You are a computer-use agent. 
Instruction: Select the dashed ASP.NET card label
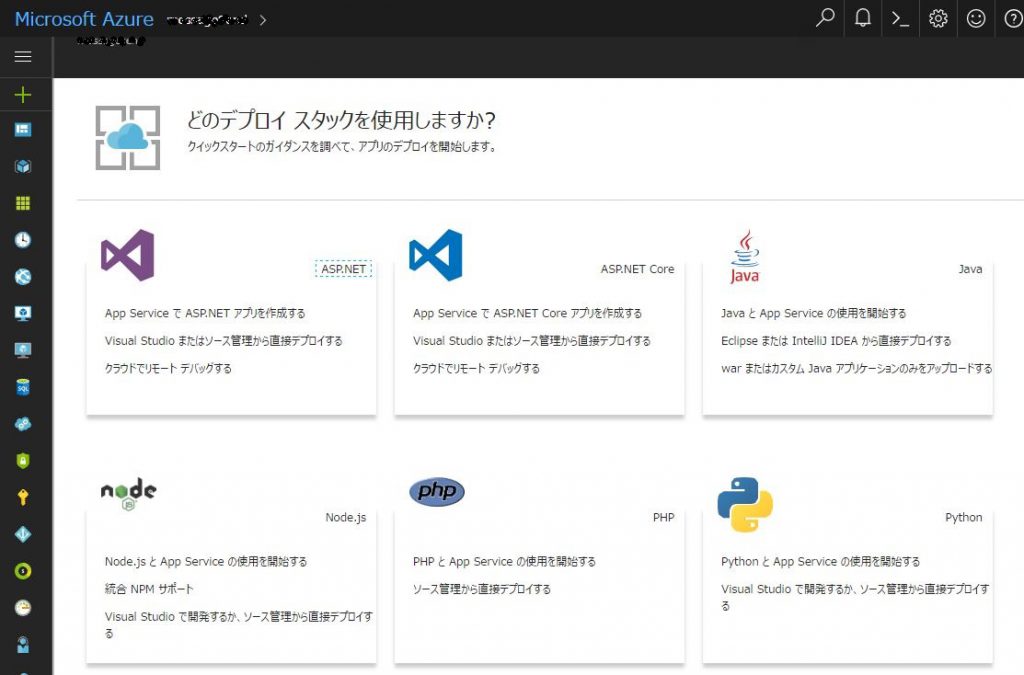coord(344,267)
